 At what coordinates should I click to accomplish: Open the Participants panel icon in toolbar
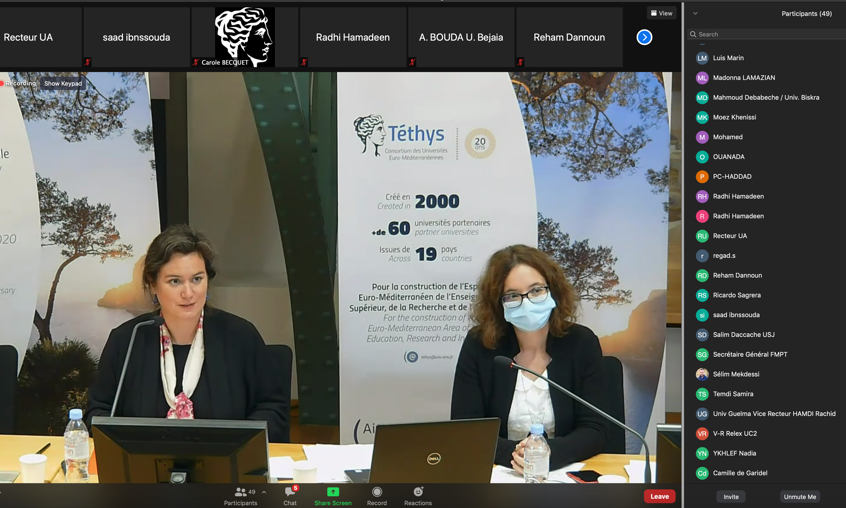[x=240, y=492]
